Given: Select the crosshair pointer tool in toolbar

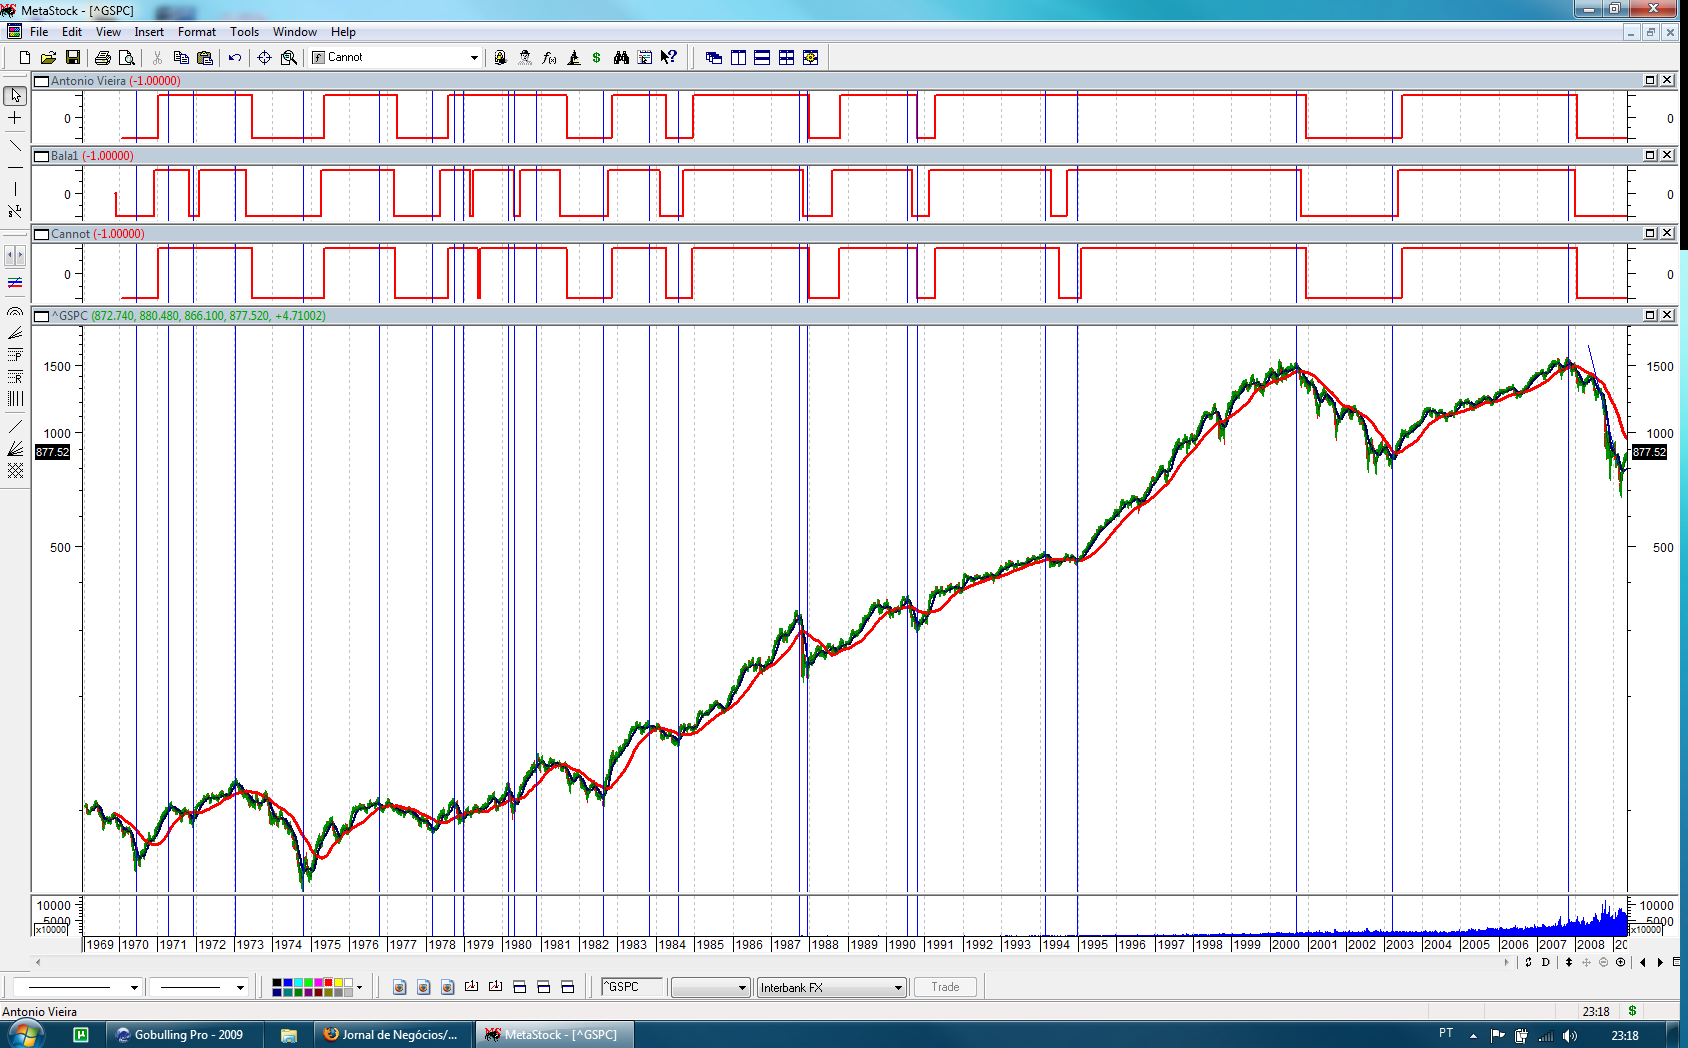Looking at the screenshot, I should pyautogui.click(x=264, y=58).
